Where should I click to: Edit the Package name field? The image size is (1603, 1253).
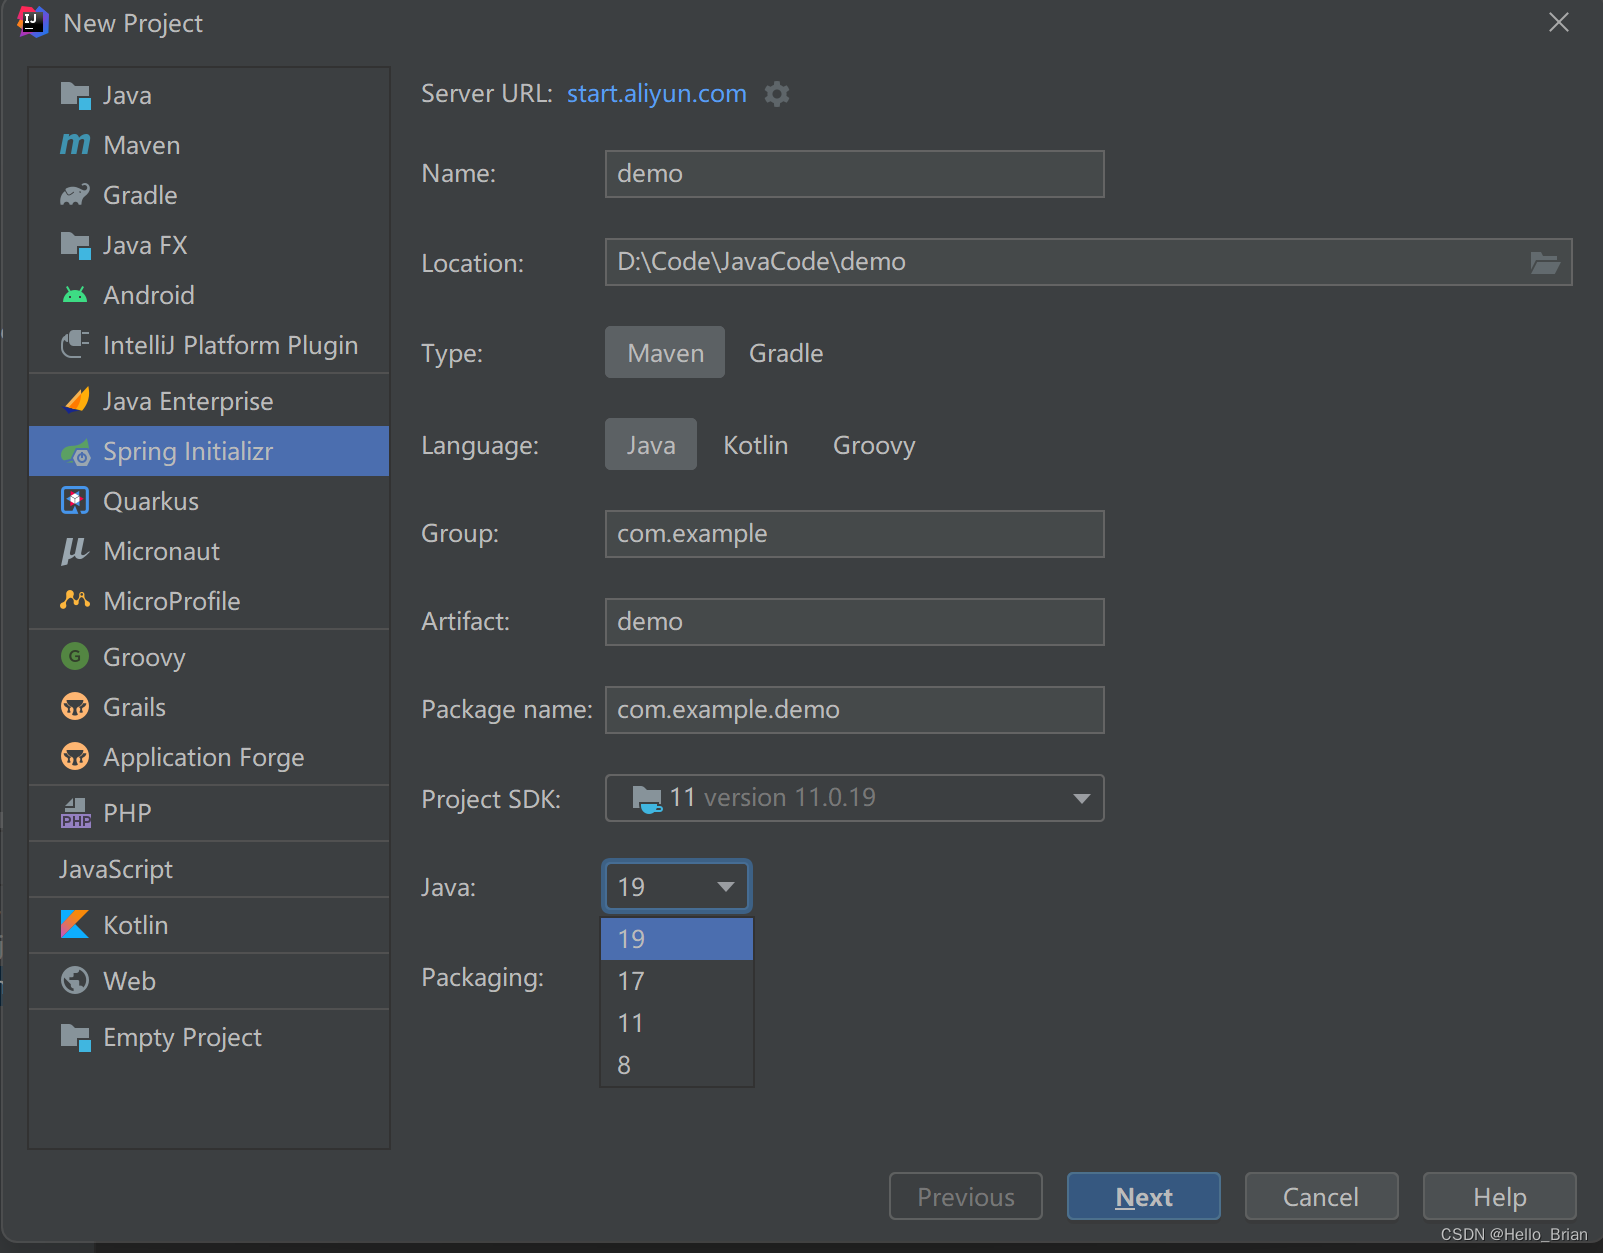[x=854, y=710]
